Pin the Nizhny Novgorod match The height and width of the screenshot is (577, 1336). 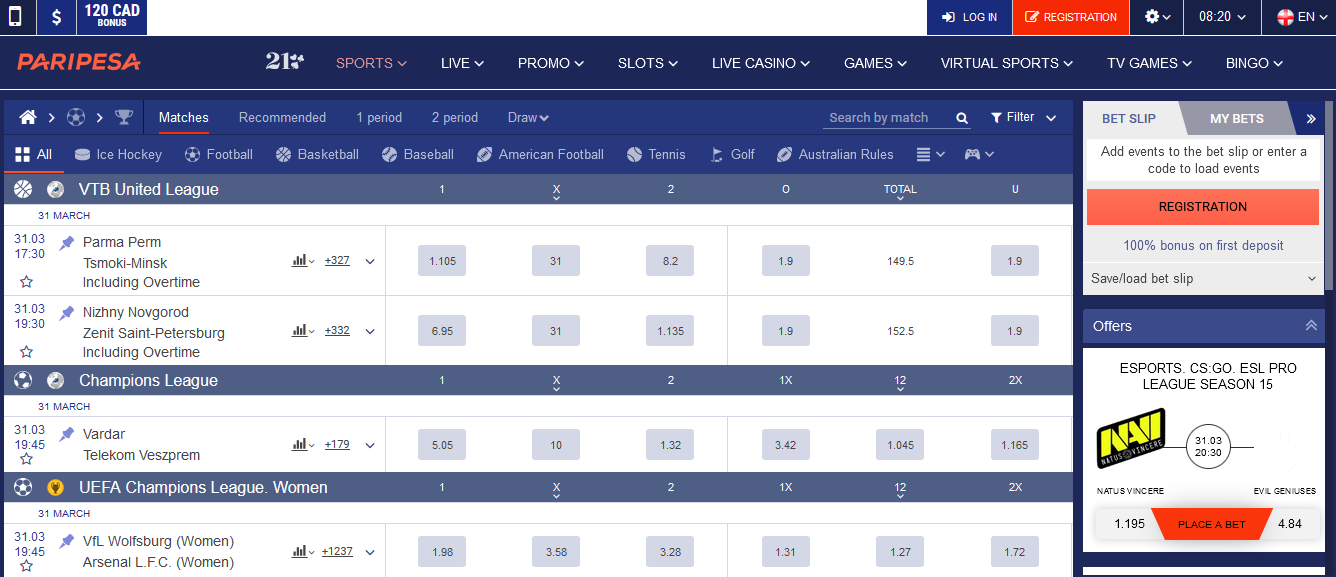(67, 313)
